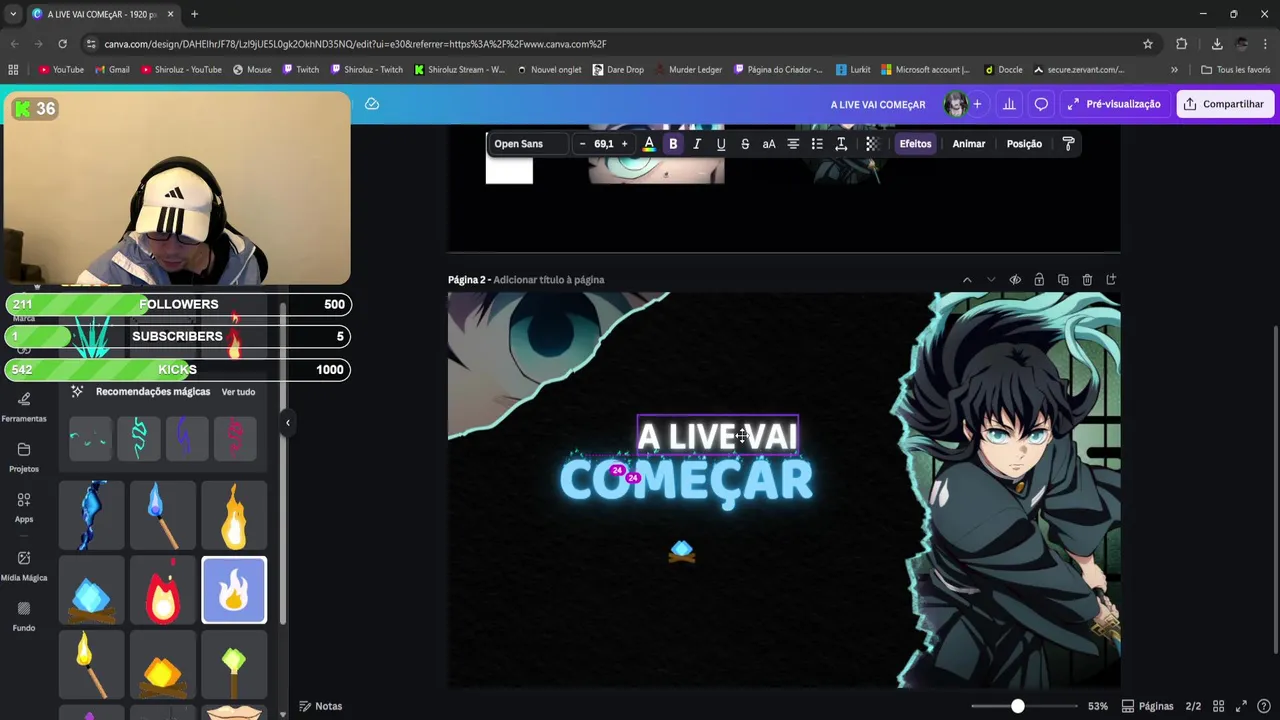
Task: Open transparency checkerboard option
Action: [872, 144]
